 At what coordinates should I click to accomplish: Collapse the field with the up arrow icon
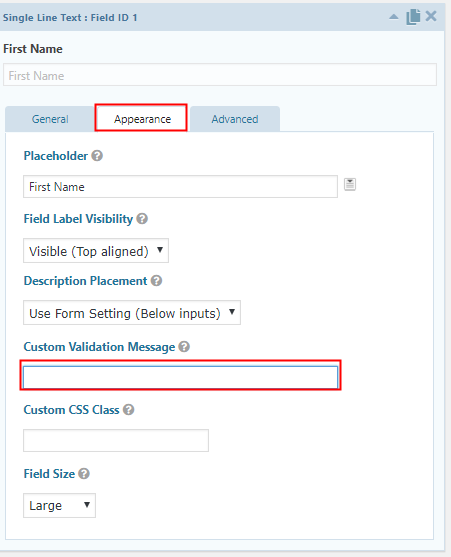pos(393,17)
